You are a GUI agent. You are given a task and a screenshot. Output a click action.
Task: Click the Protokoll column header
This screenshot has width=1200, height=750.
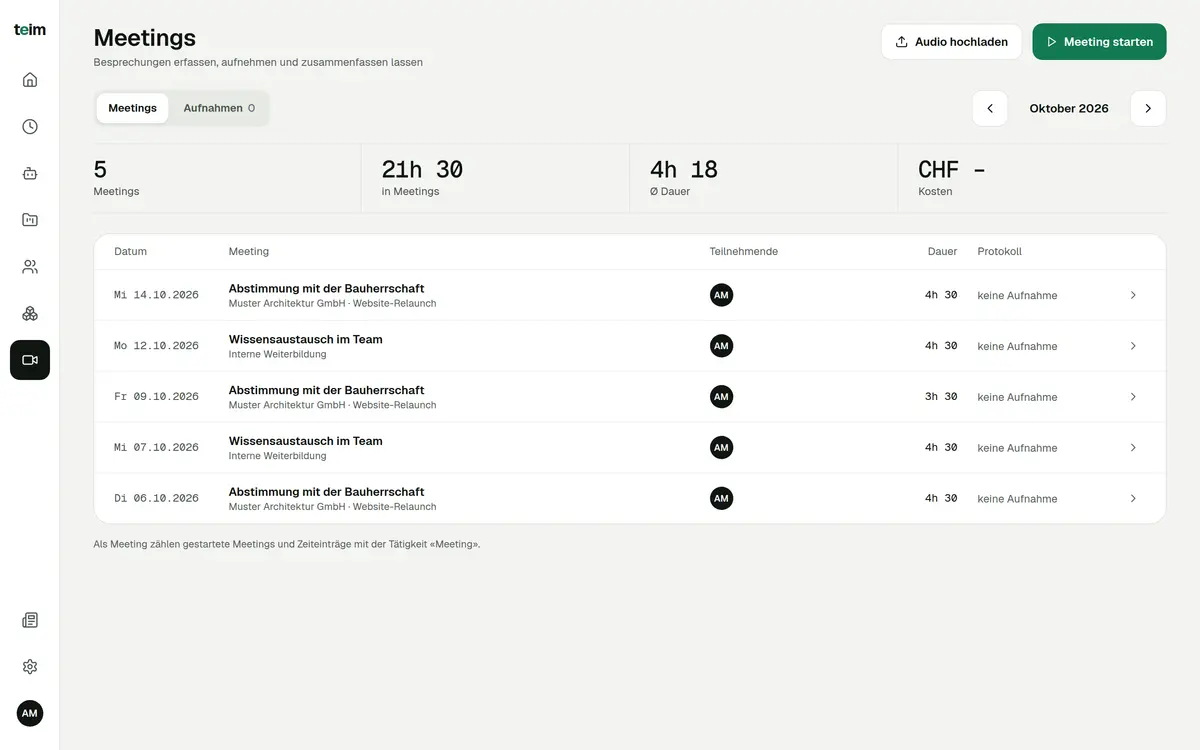[1000, 252]
